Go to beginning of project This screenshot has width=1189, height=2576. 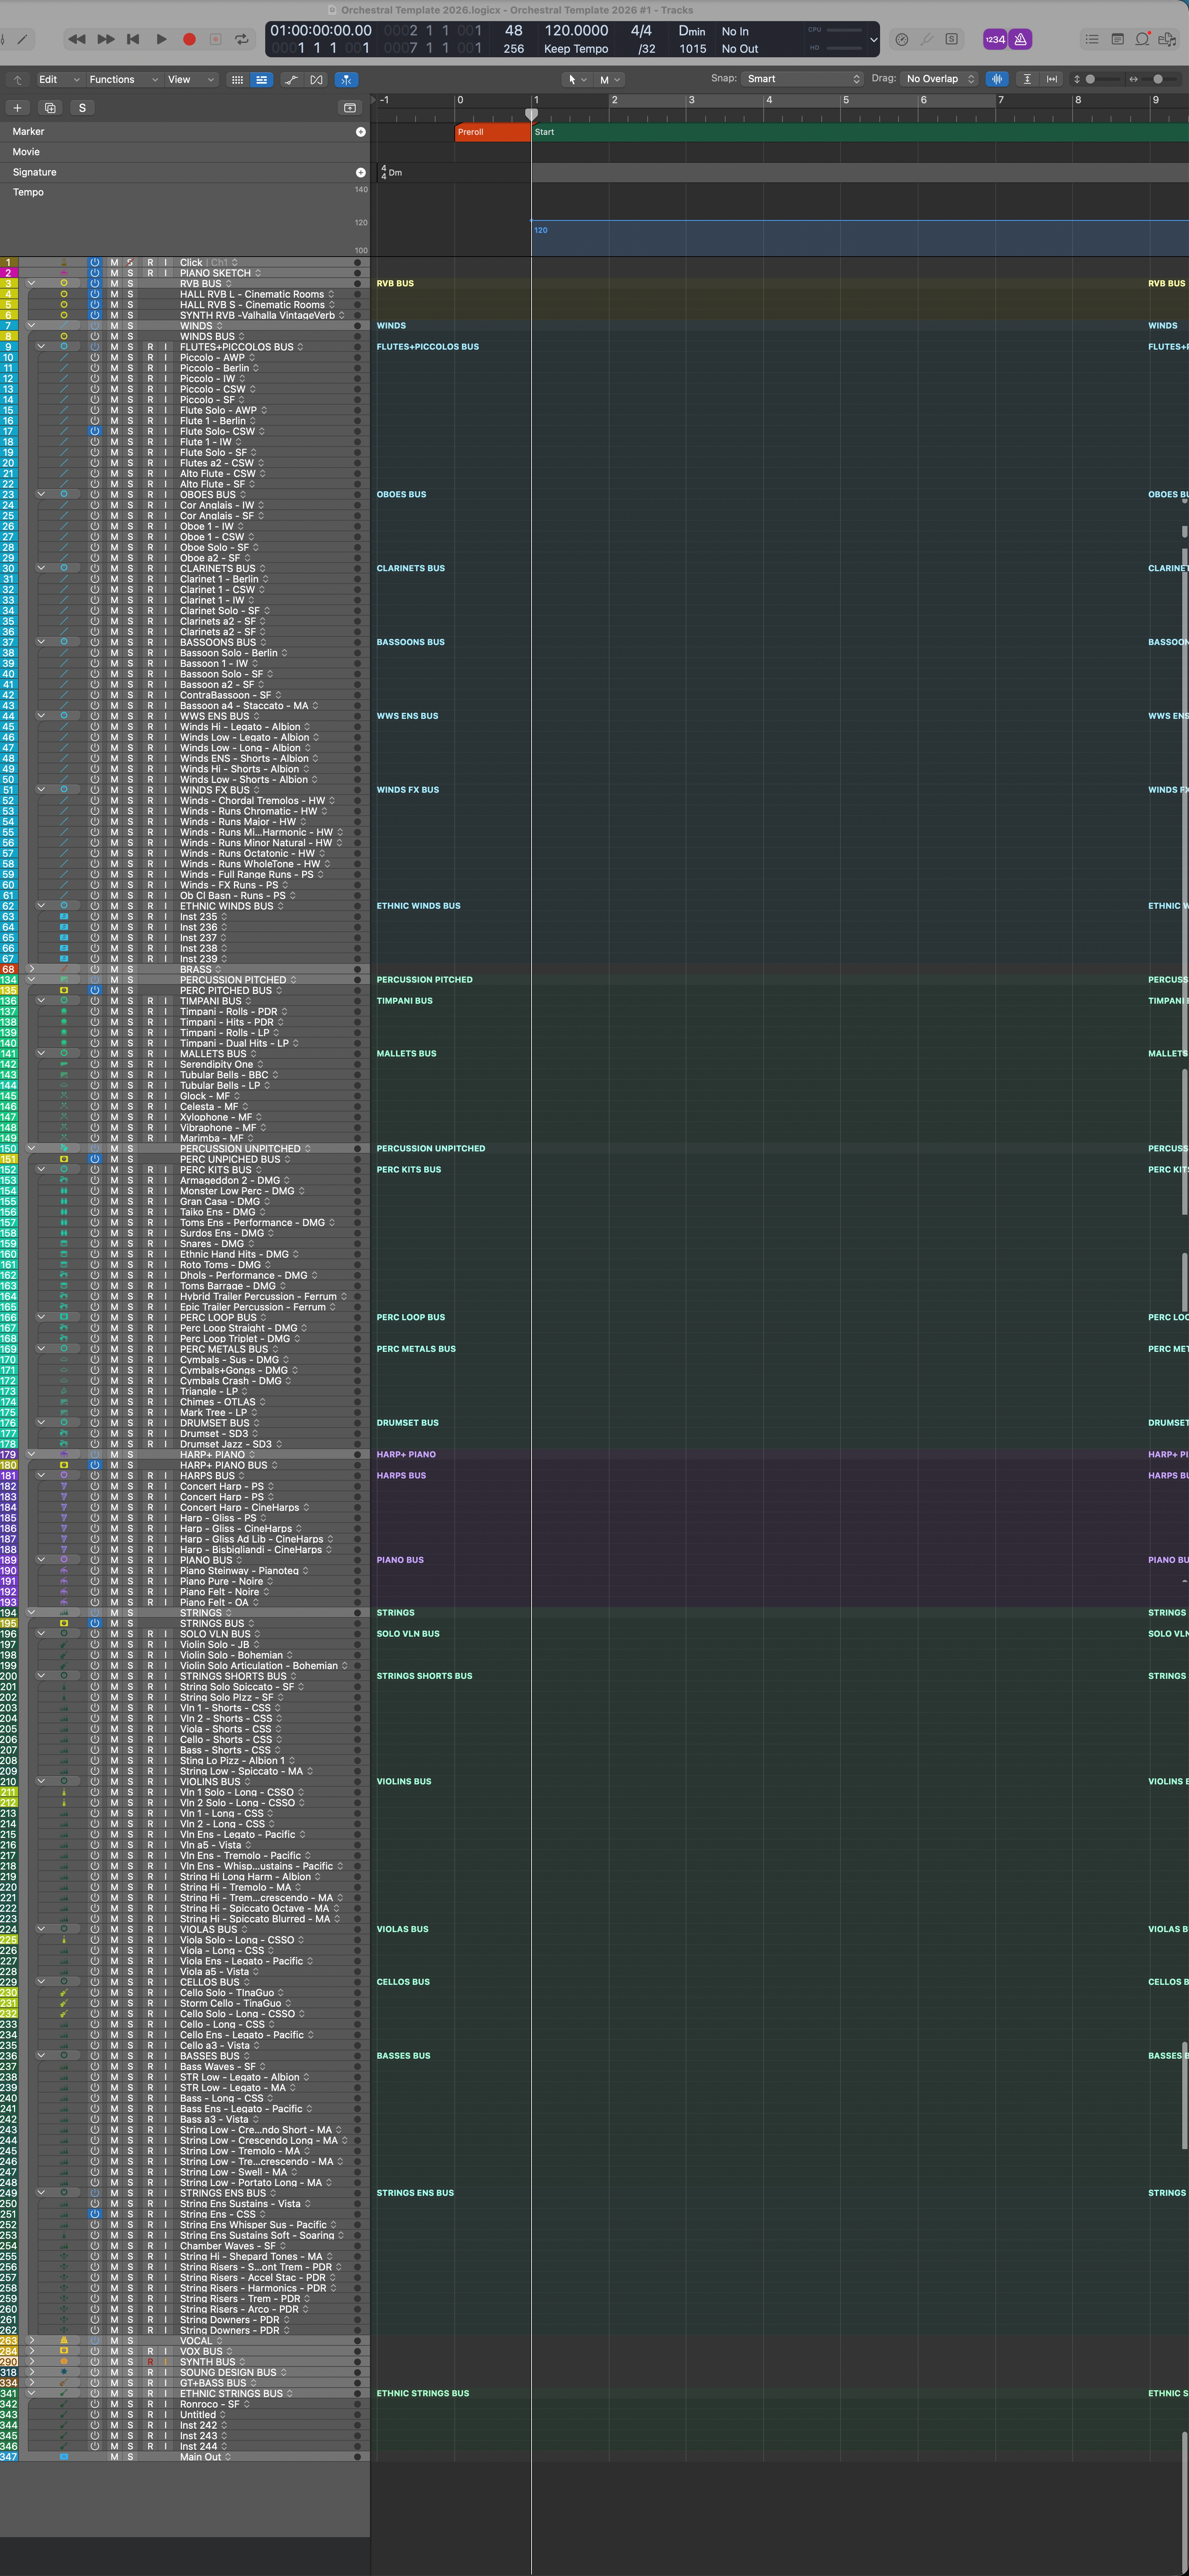[x=133, y=39]
